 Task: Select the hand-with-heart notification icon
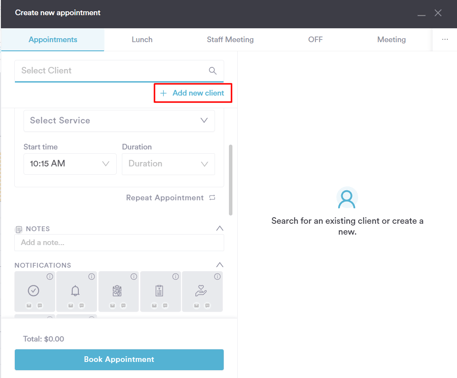pyautogui.click(x=201, y=291)
